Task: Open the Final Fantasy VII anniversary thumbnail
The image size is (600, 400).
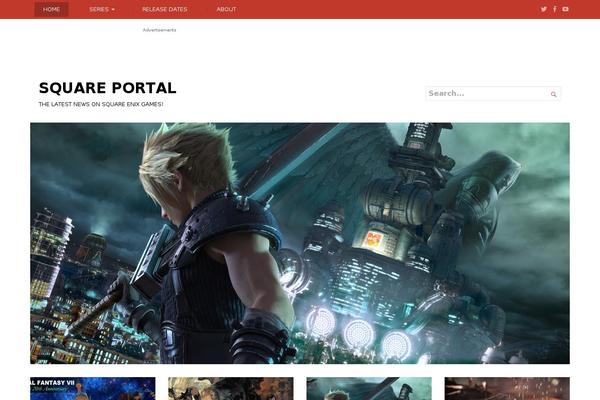Action: [93, 389]
